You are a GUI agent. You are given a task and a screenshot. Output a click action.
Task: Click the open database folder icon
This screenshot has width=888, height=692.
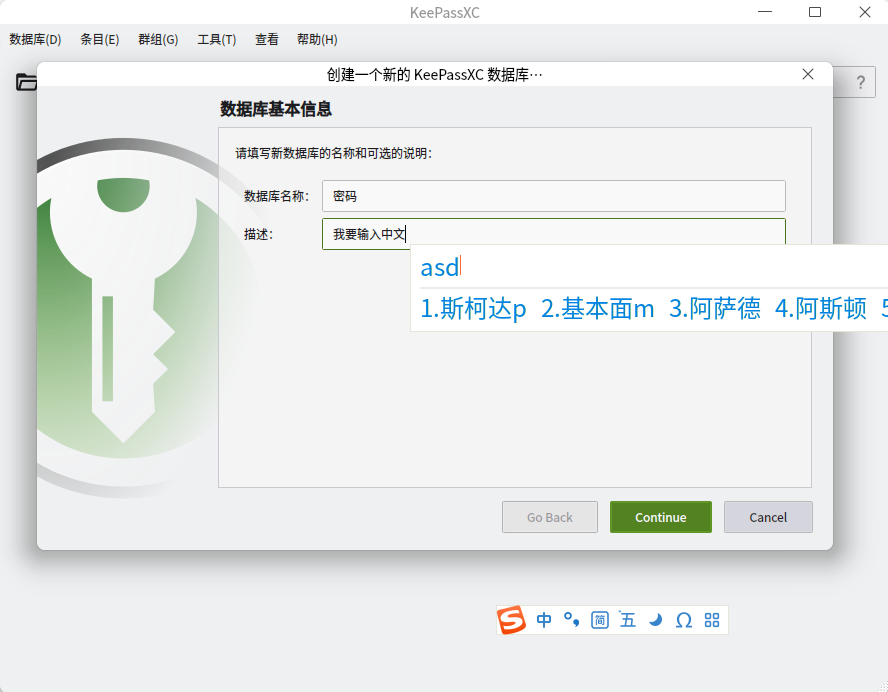(x=25, y=82)
